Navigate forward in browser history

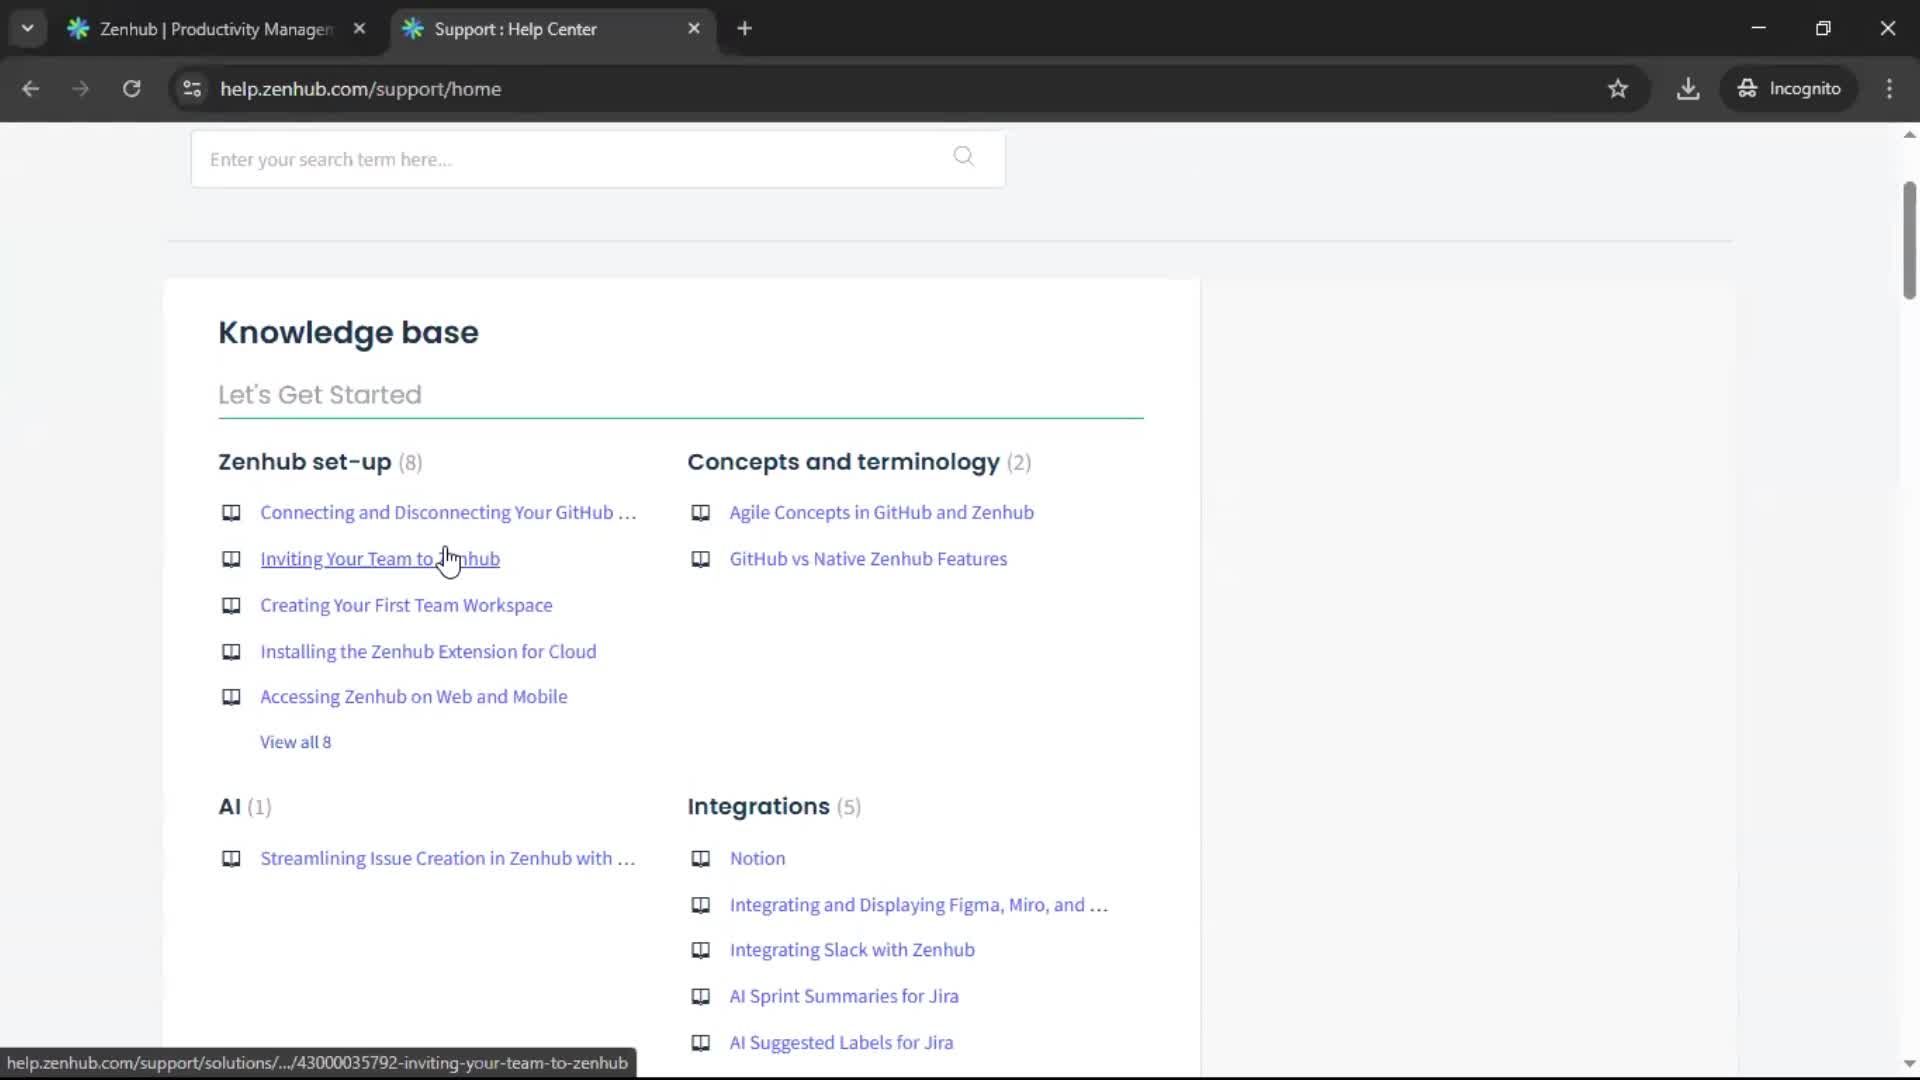tap(80, 89)
